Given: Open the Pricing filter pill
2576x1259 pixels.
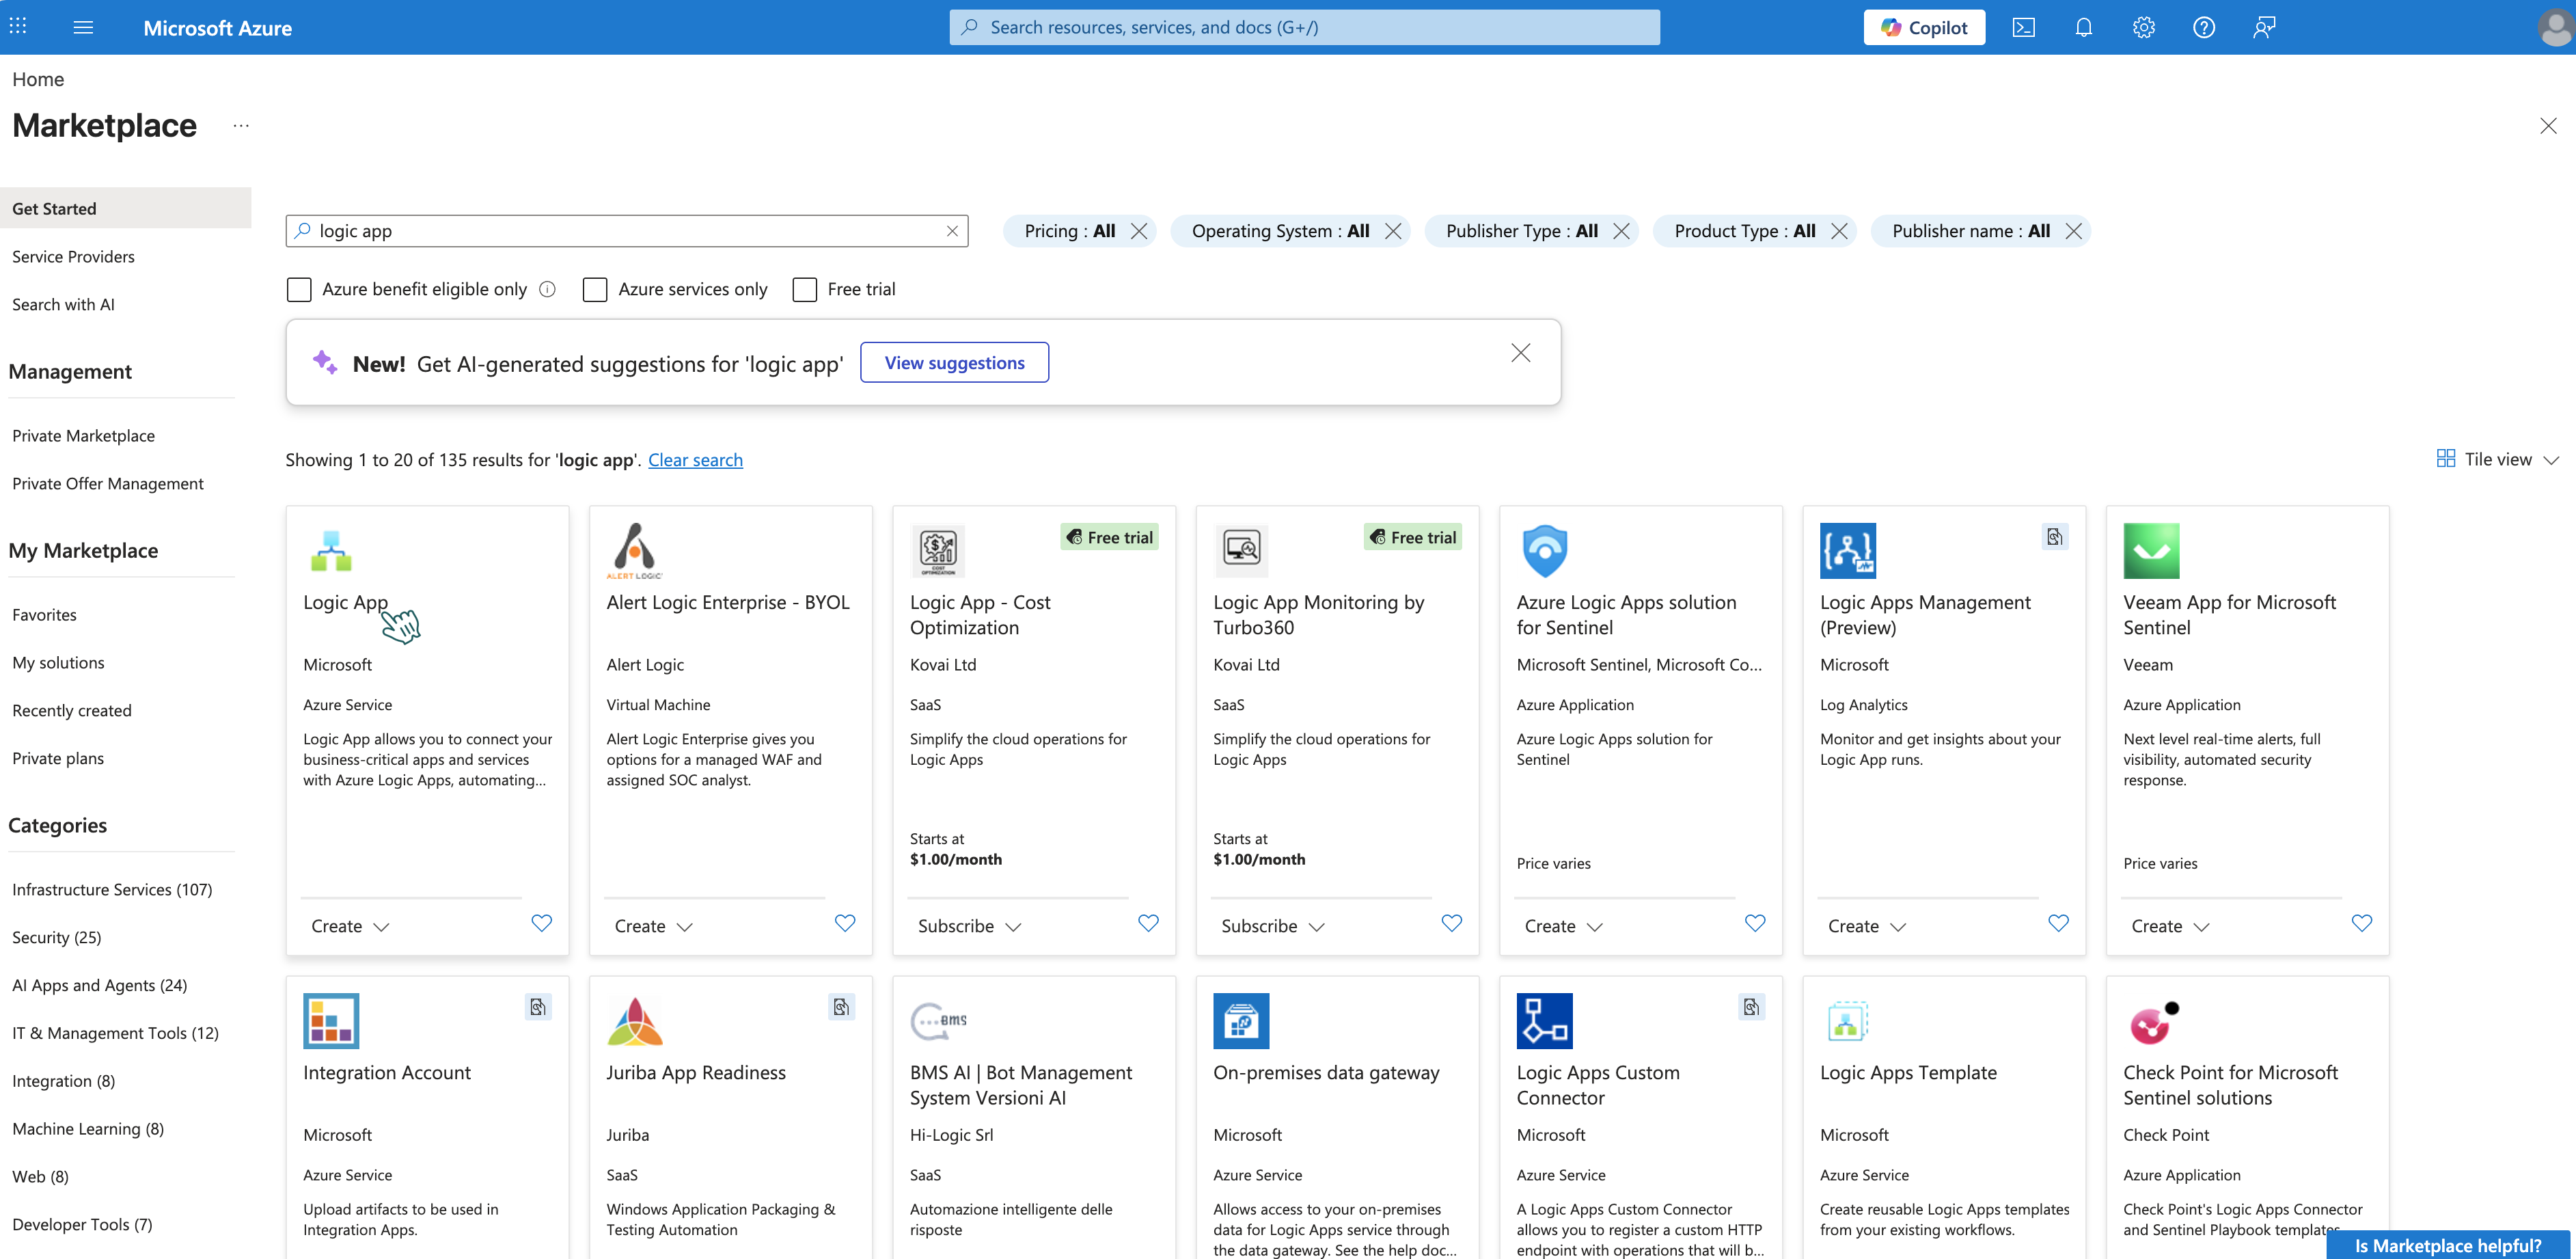Looking at the screenshot, I should (1069, 231).
